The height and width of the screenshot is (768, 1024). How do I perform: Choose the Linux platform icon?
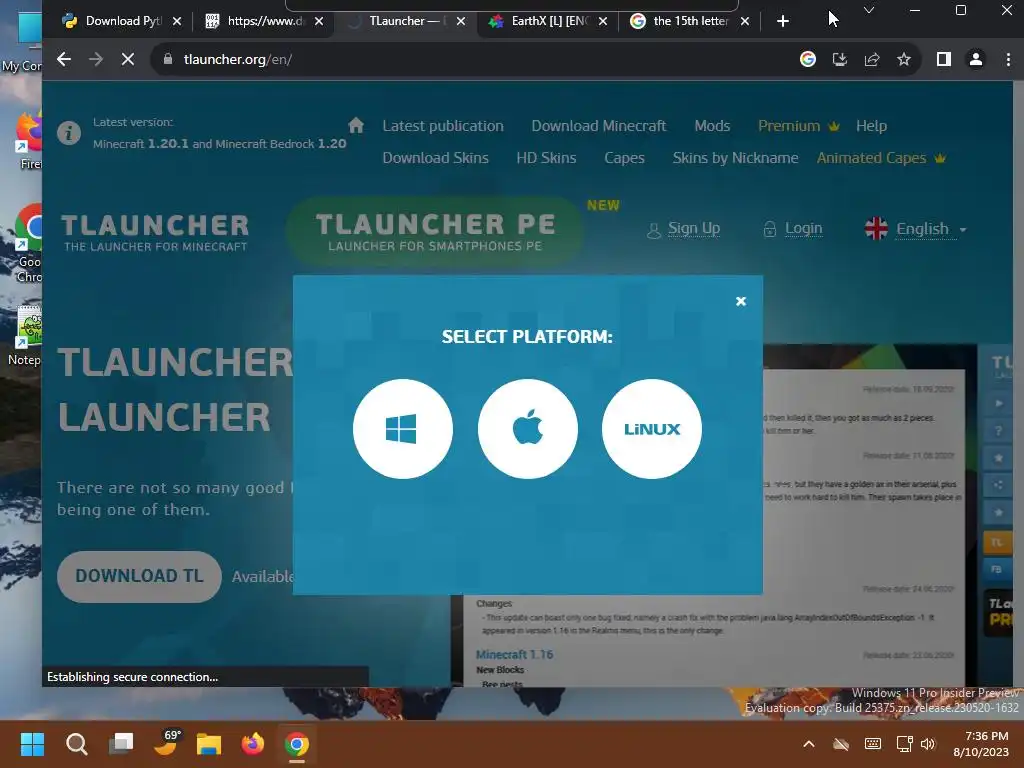652,429
